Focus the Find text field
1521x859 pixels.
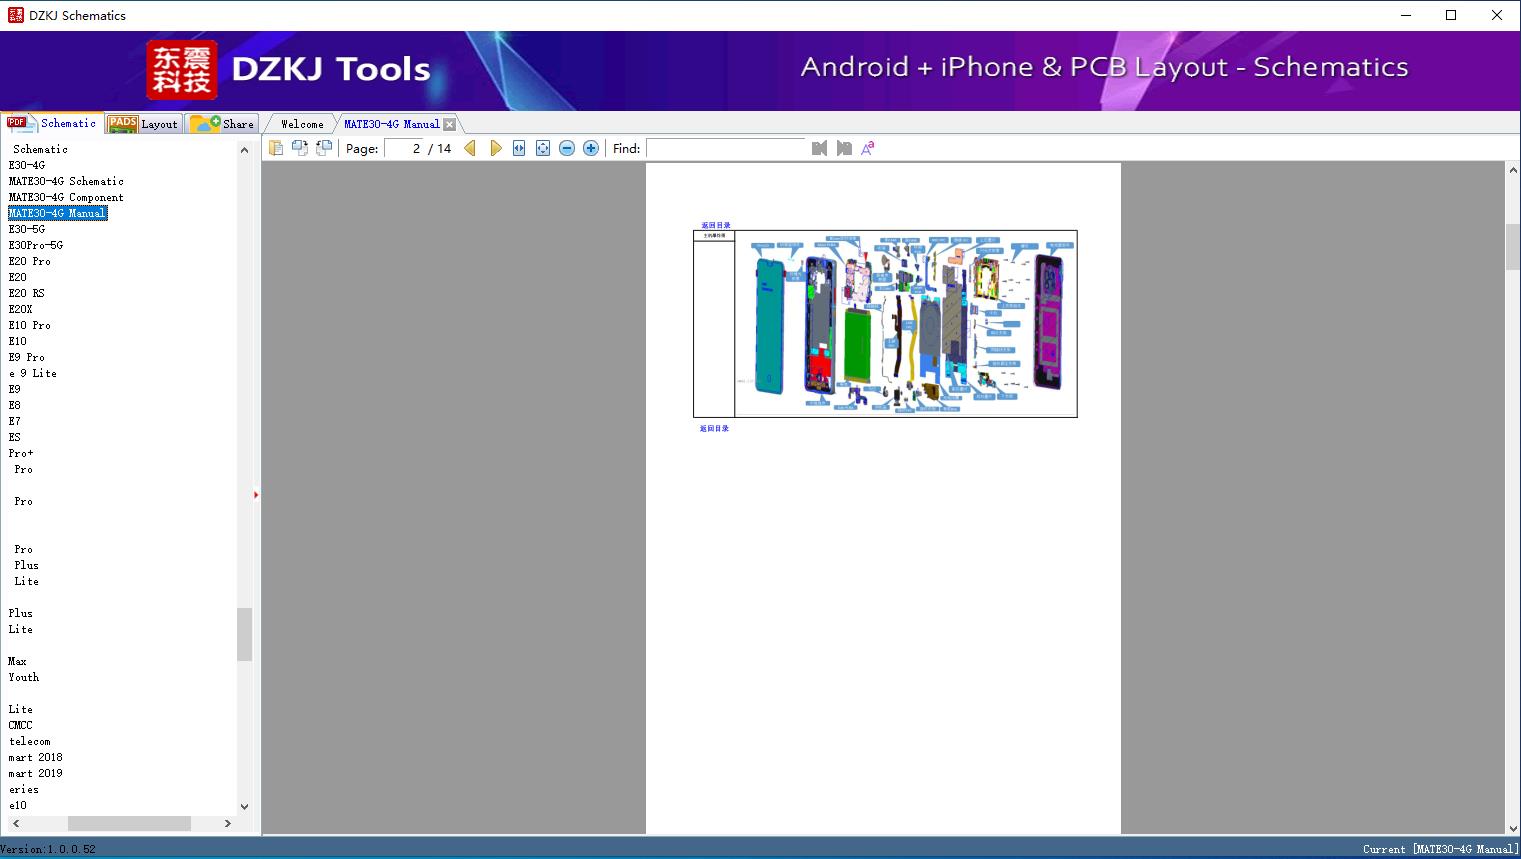pyautogui.click(x=726, y=148)
